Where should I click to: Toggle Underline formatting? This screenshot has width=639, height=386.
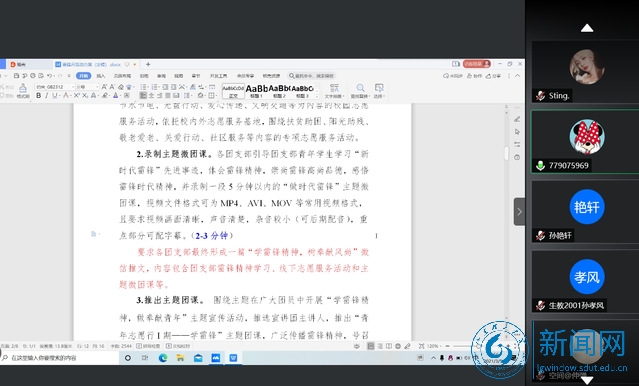click(x=55, y=95)
